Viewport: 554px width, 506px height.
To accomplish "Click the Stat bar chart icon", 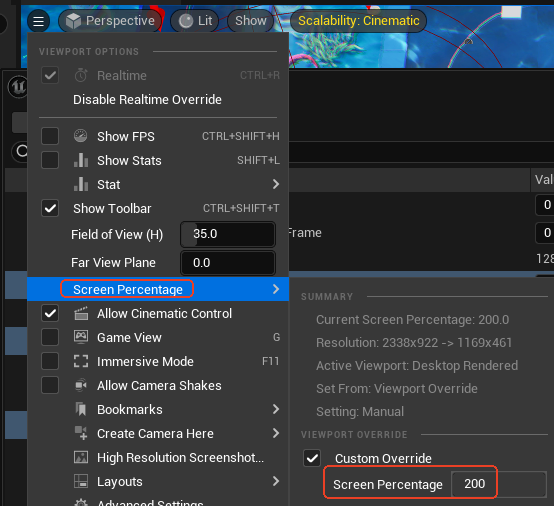I will pos(81,184).
